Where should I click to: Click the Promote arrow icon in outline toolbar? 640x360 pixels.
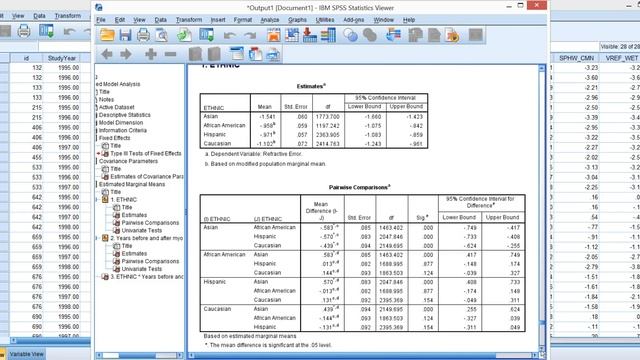point(107,54)
